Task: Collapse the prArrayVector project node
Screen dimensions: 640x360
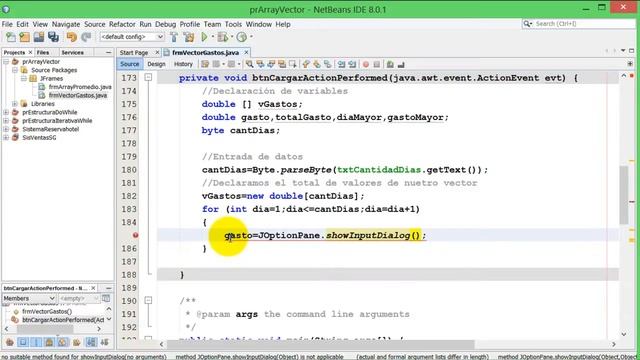Action: pos(6,62)
